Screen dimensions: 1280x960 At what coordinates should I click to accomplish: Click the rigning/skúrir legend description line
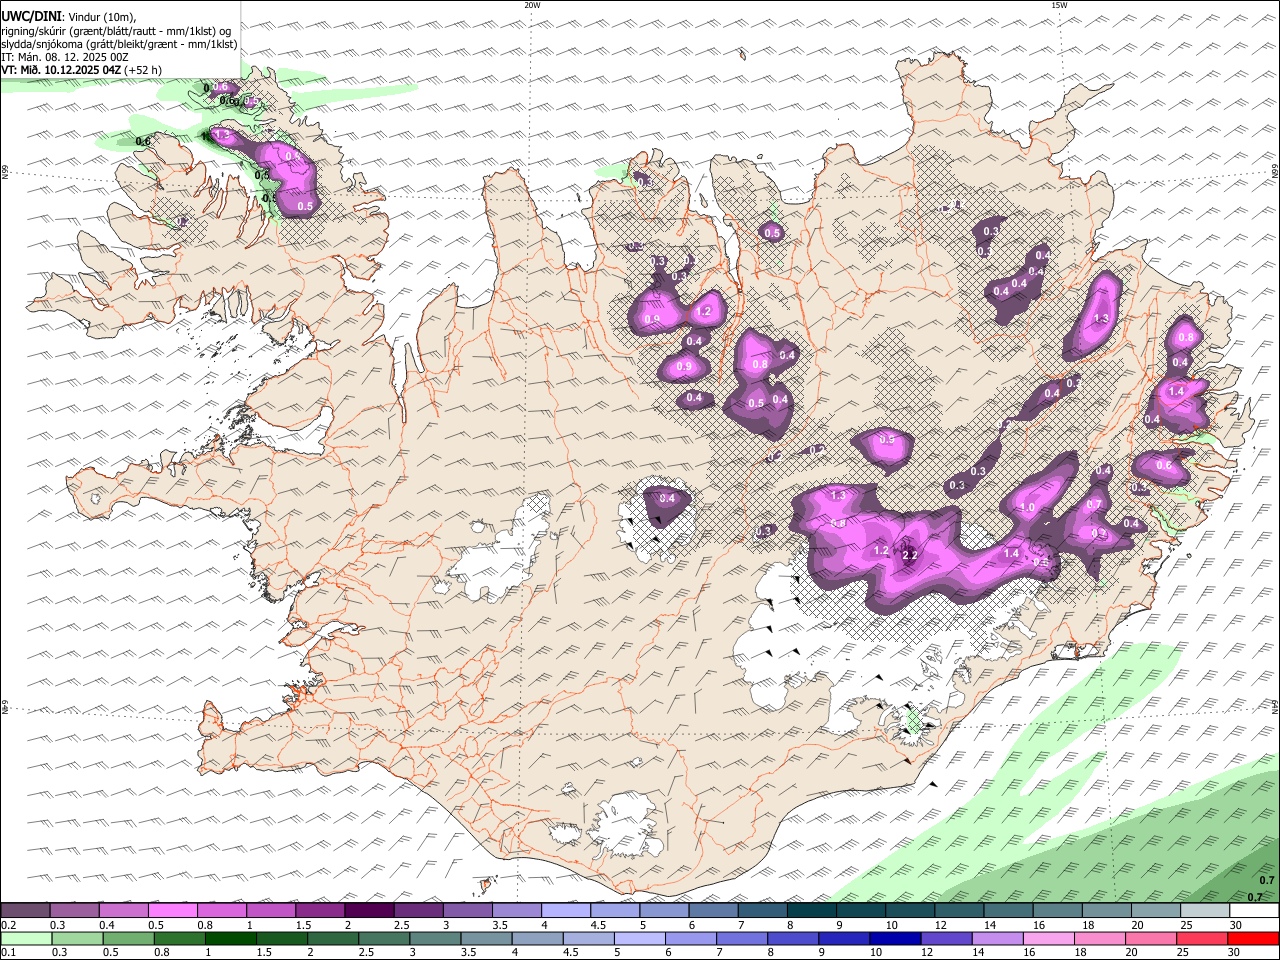pyautogui.click(x=116, y=31)
